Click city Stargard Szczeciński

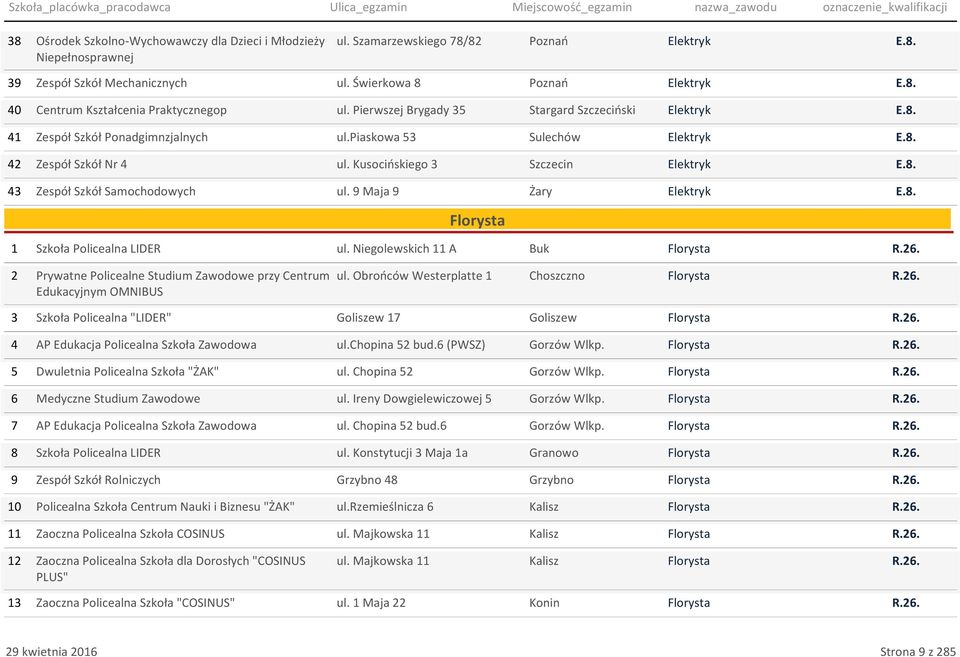click(582, 110)
